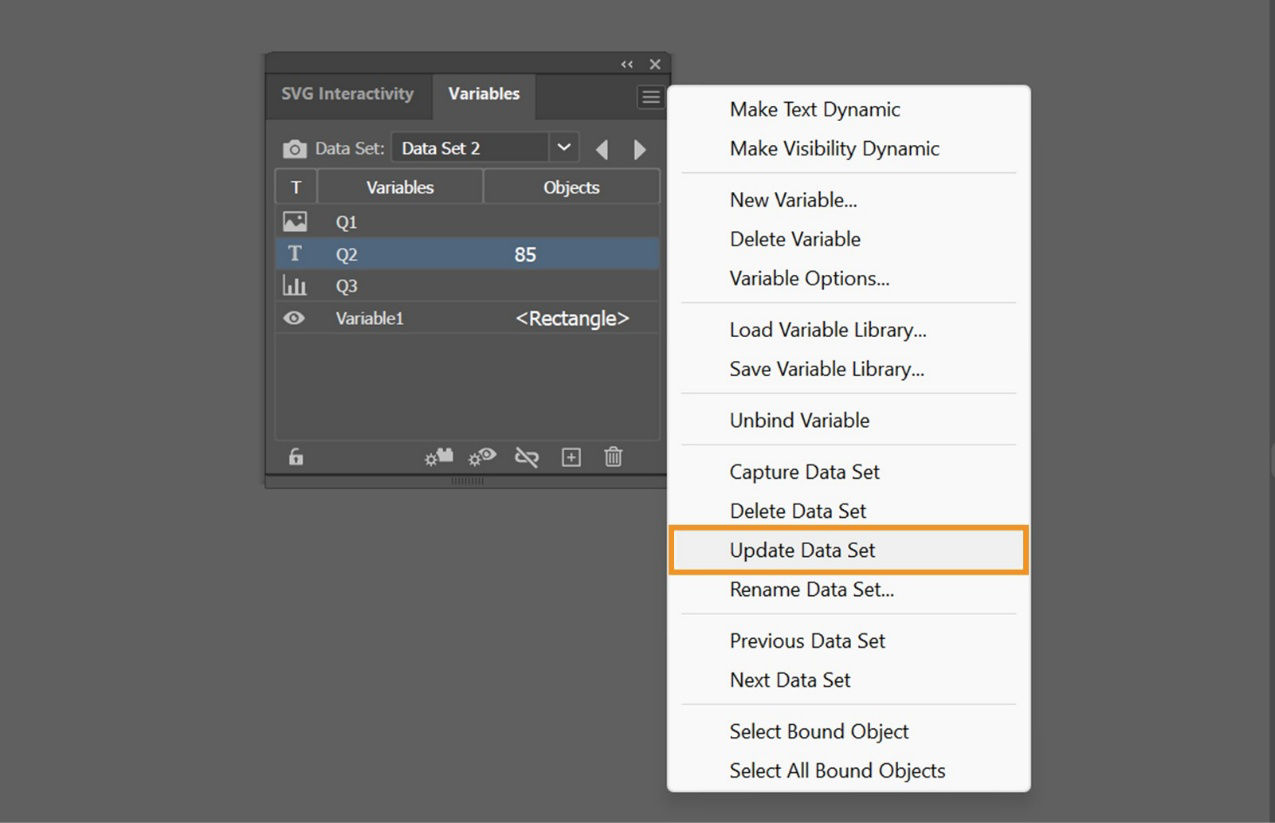This screenshot has height=823, width=1275.
Task: Click the Capture Data Set camera icon
Action: point(295,148)
